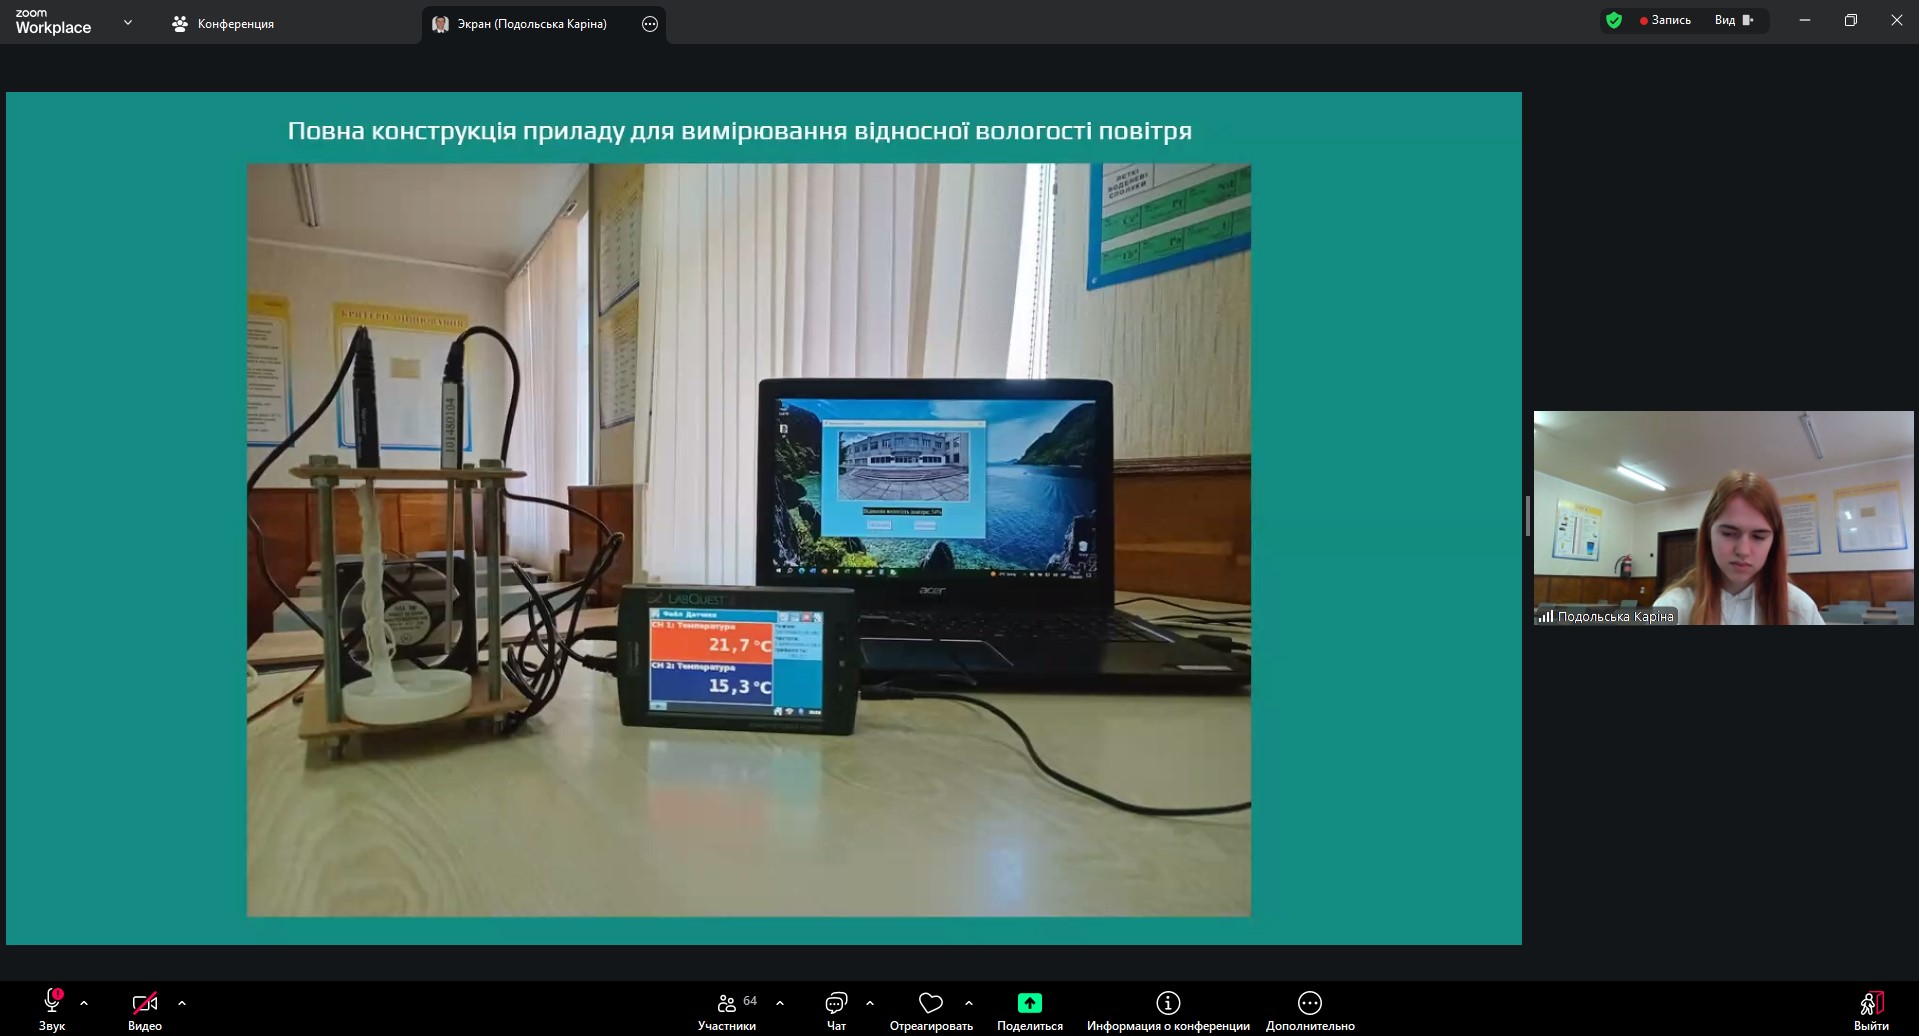Expand video options arrow next to Видео
Image resolution: width=1919 pixels, height=1036 pixels.
coord(182,1003)
